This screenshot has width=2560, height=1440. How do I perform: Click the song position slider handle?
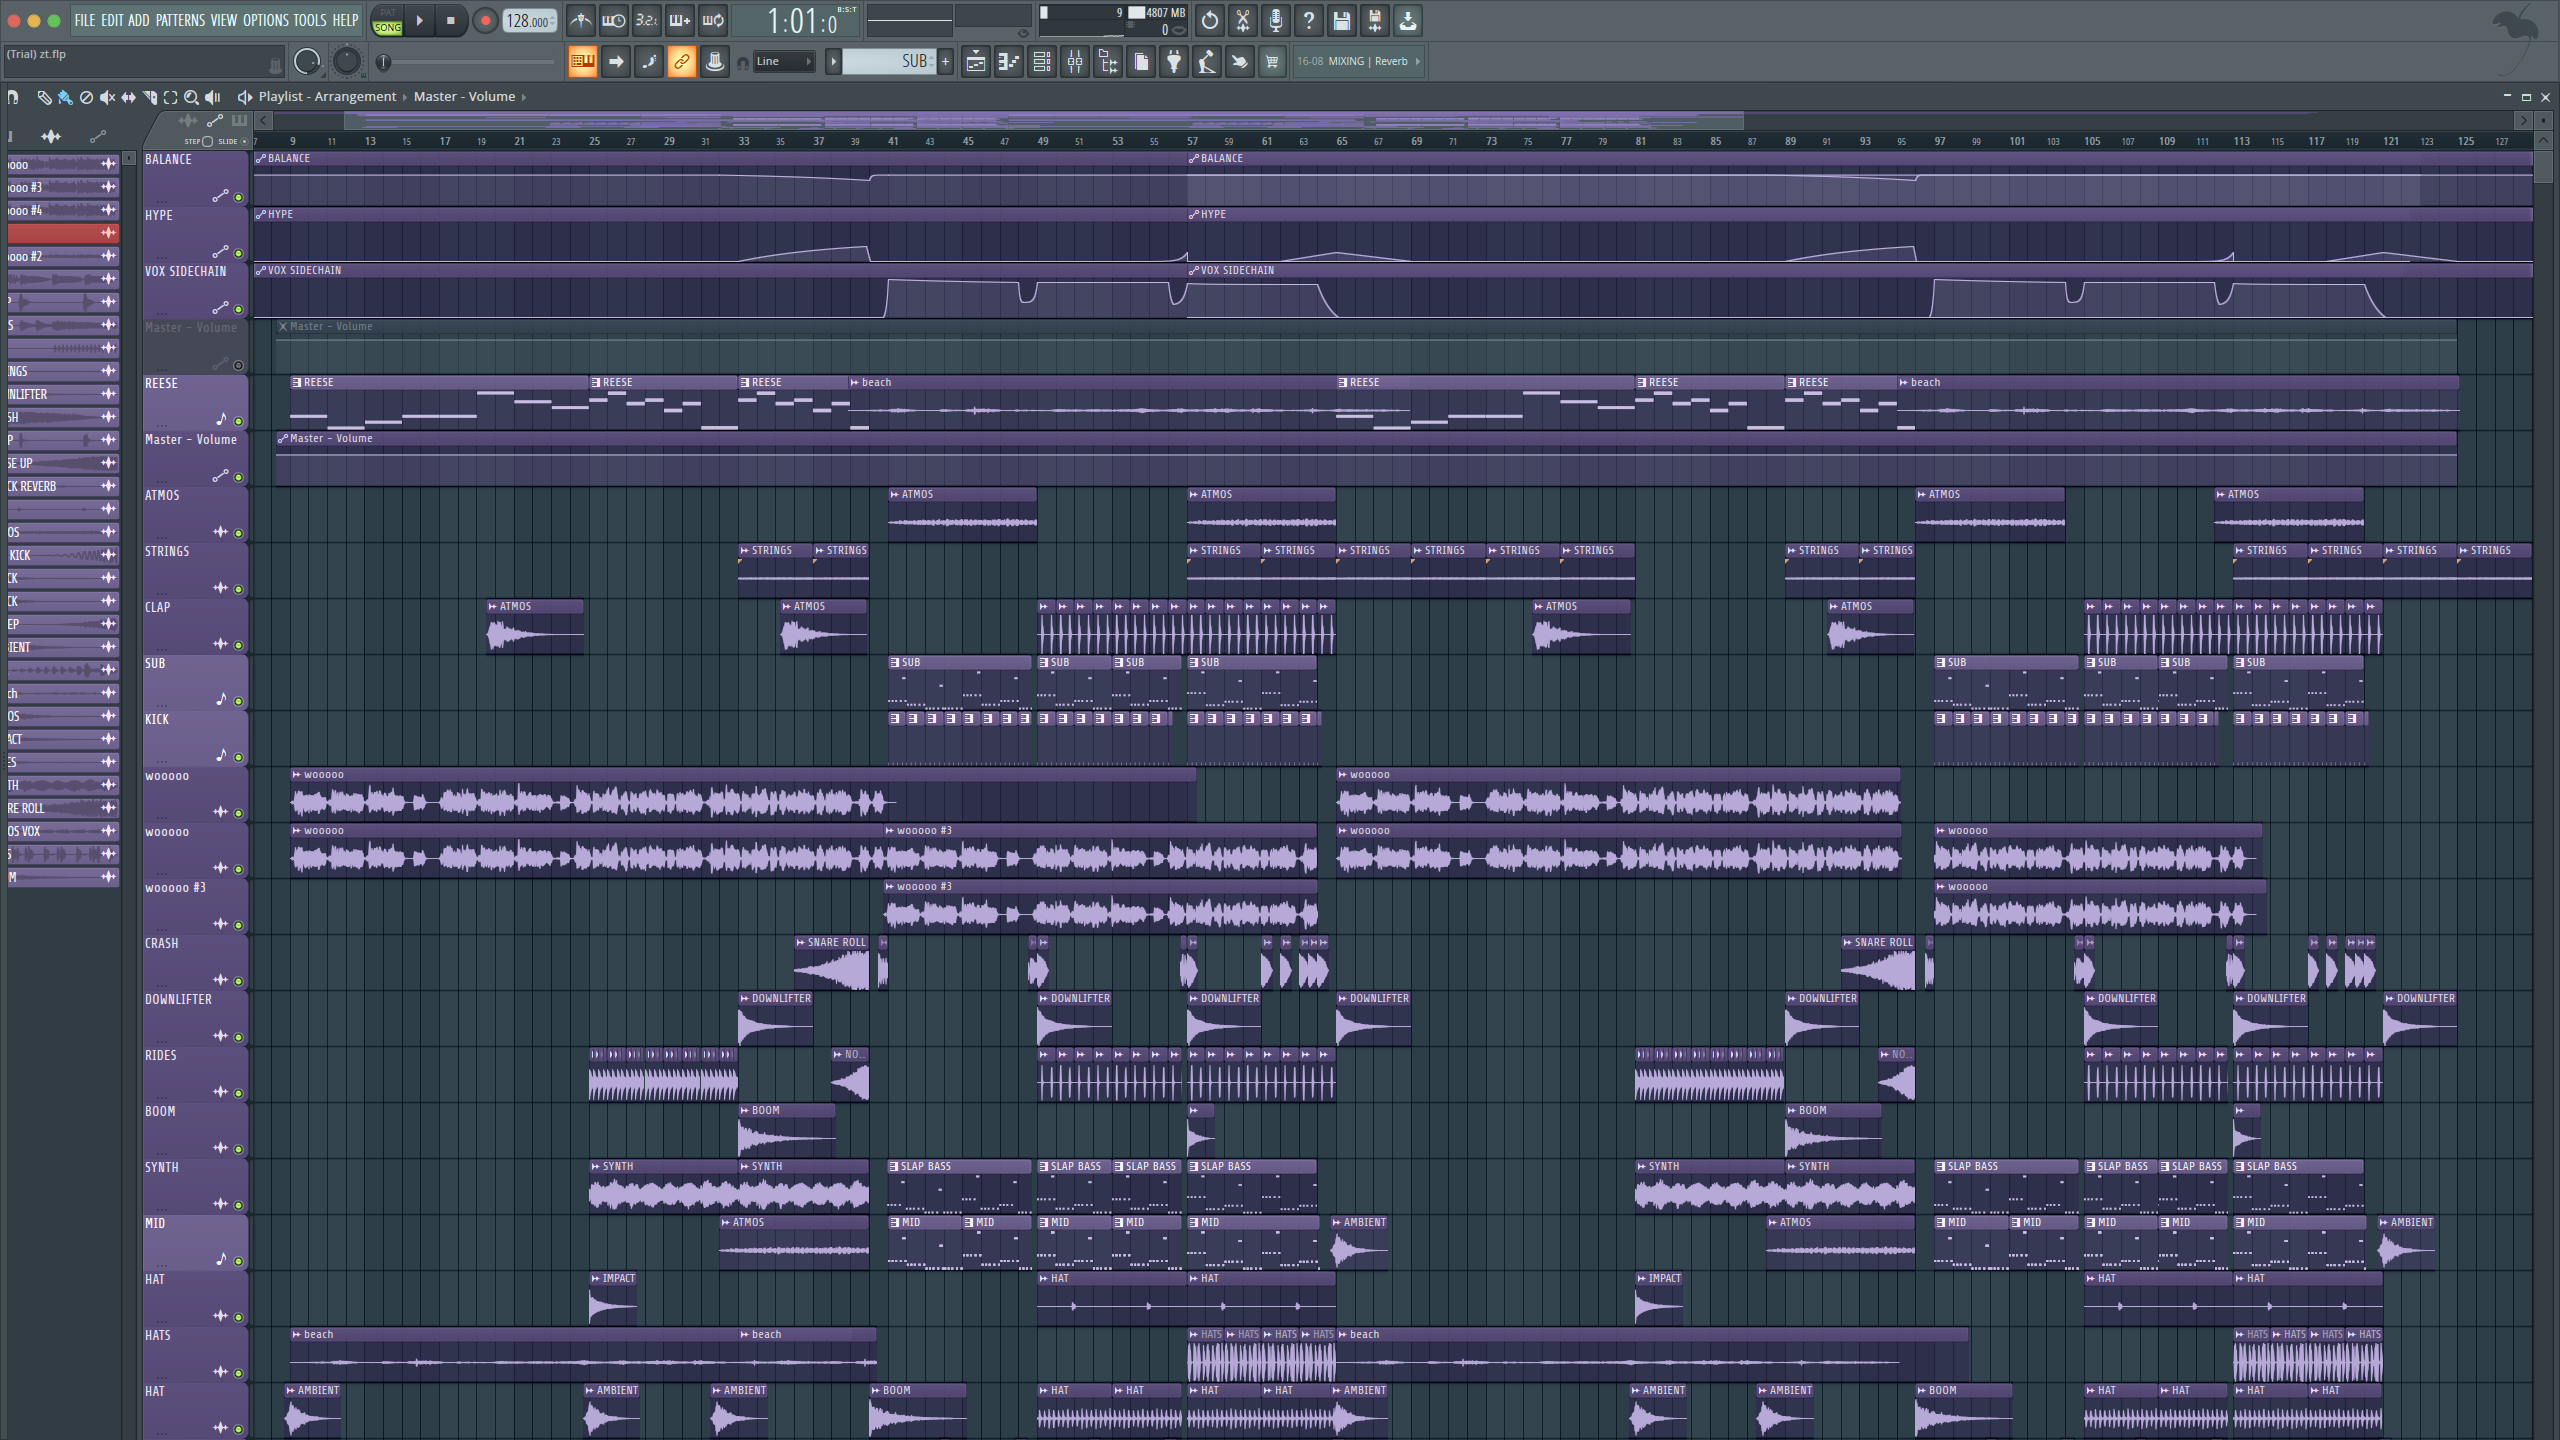[x=383, y=62]
